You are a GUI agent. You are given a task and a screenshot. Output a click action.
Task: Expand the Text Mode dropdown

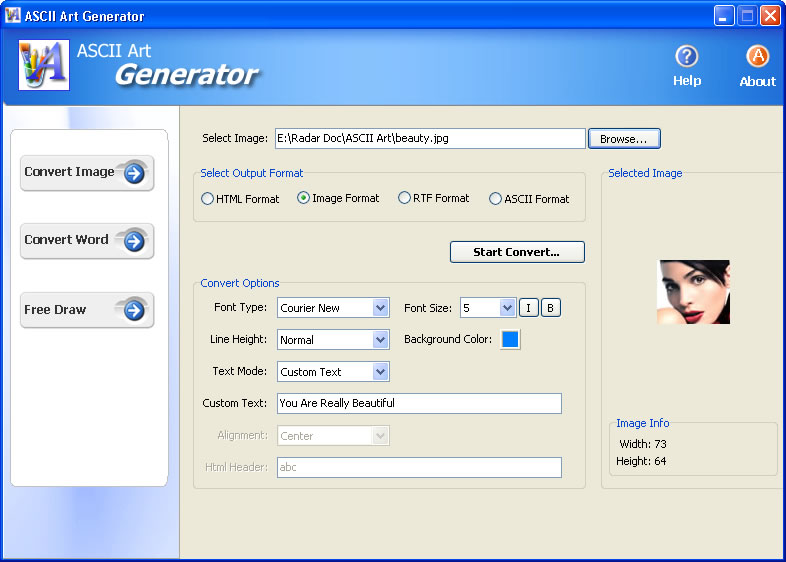click(x=380, y=372)
